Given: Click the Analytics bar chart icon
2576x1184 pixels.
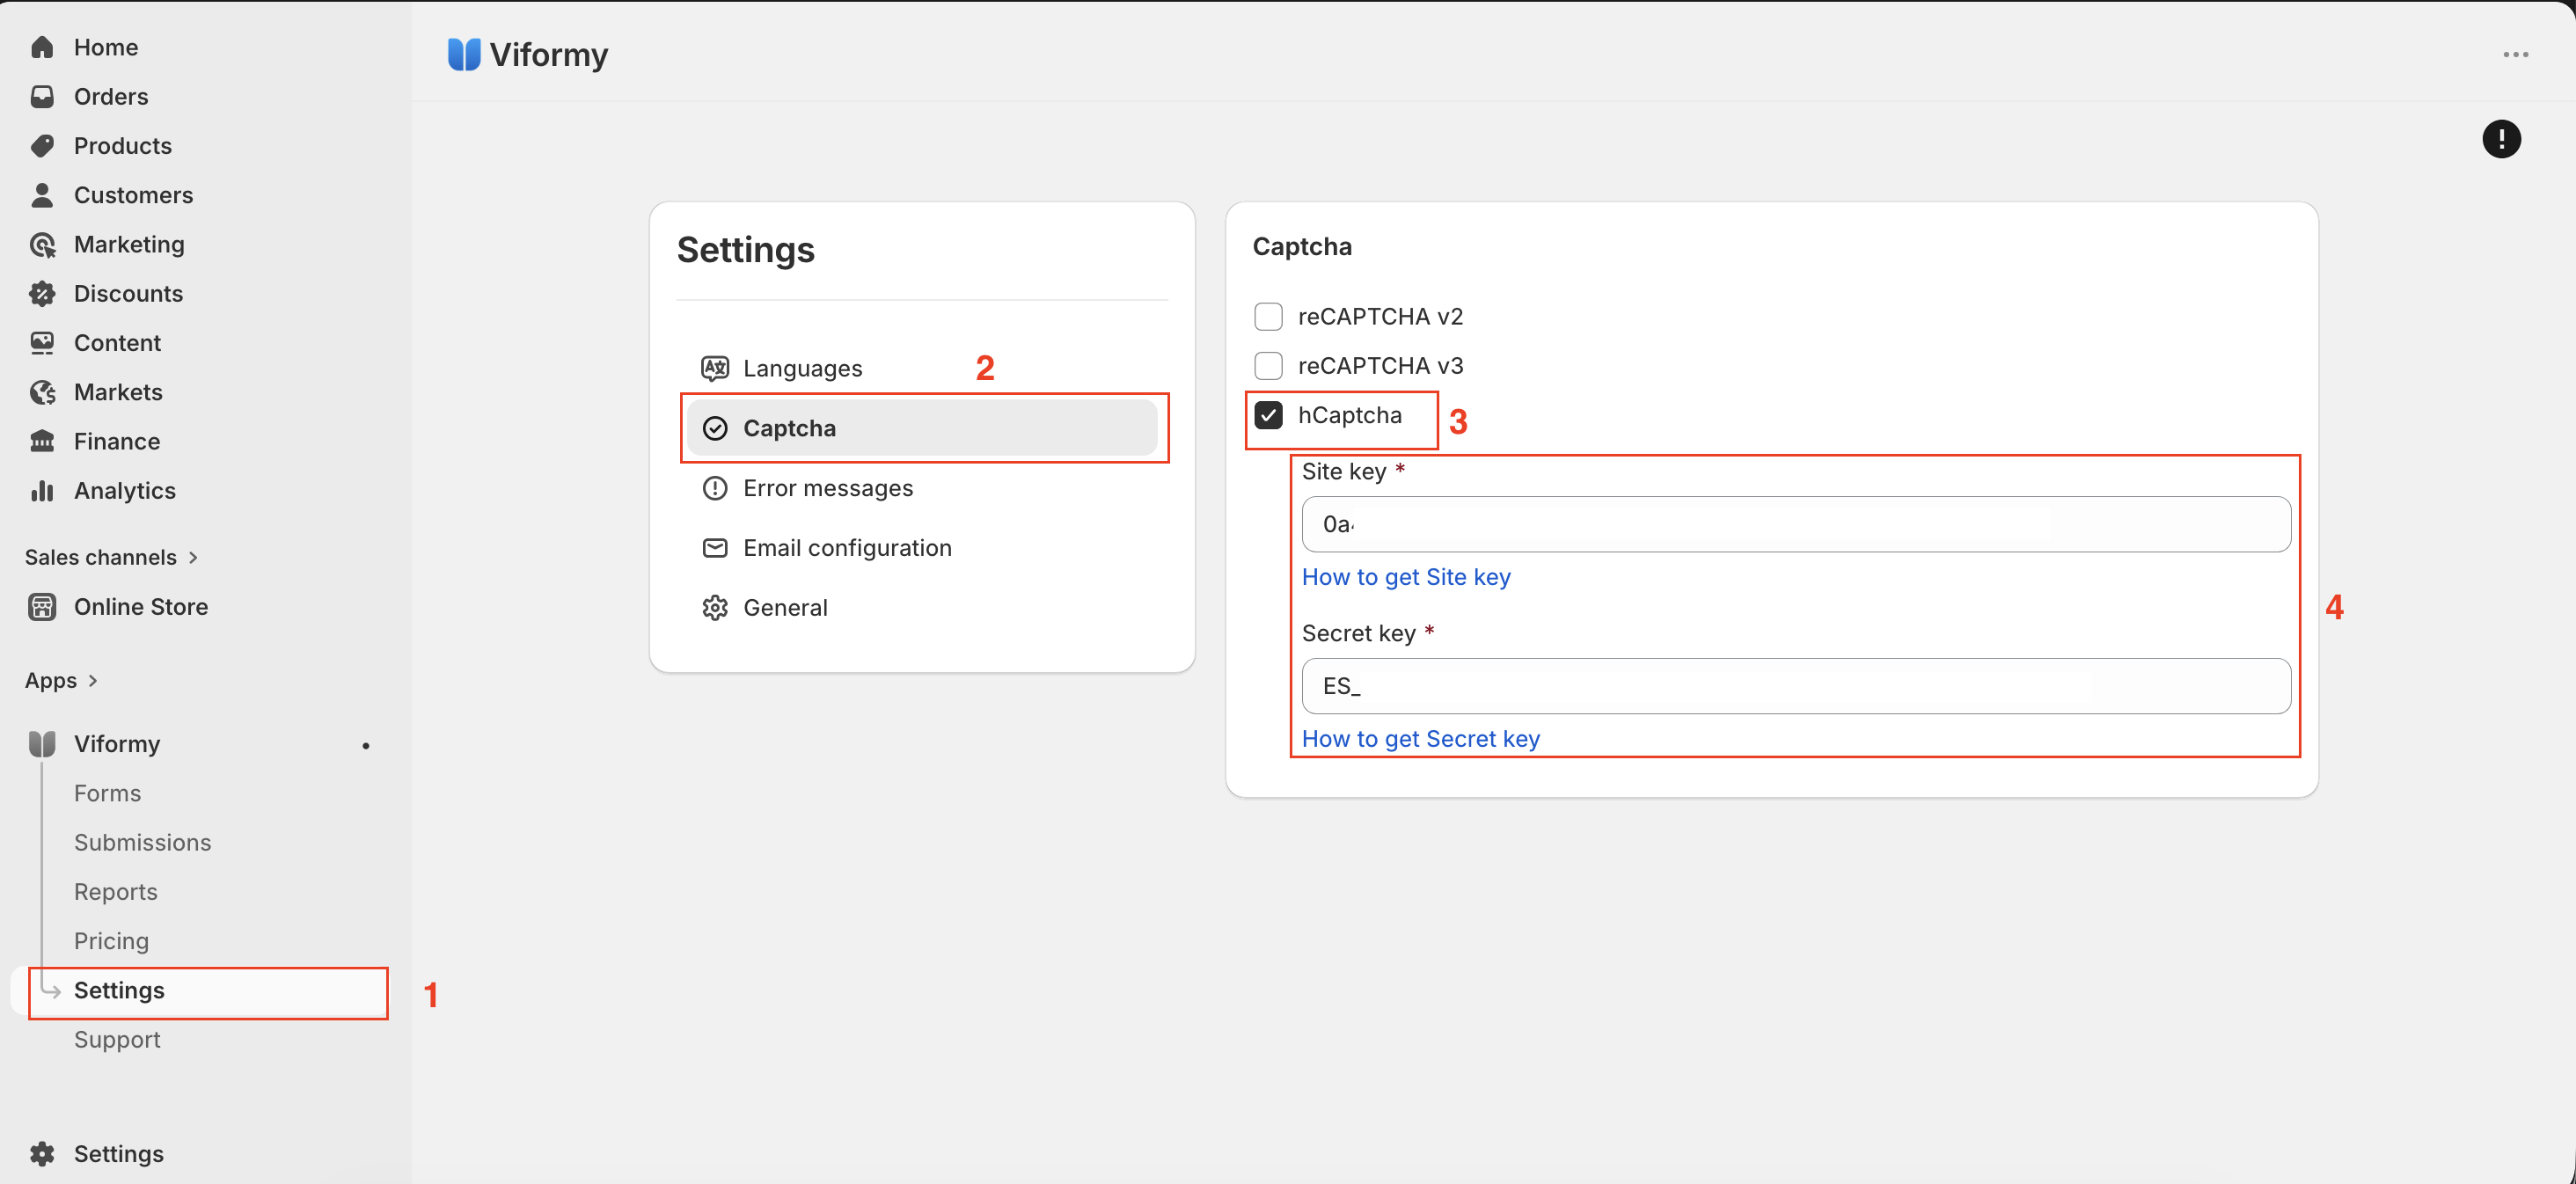Looking at the screenshot, I should [x=42, y=491].
